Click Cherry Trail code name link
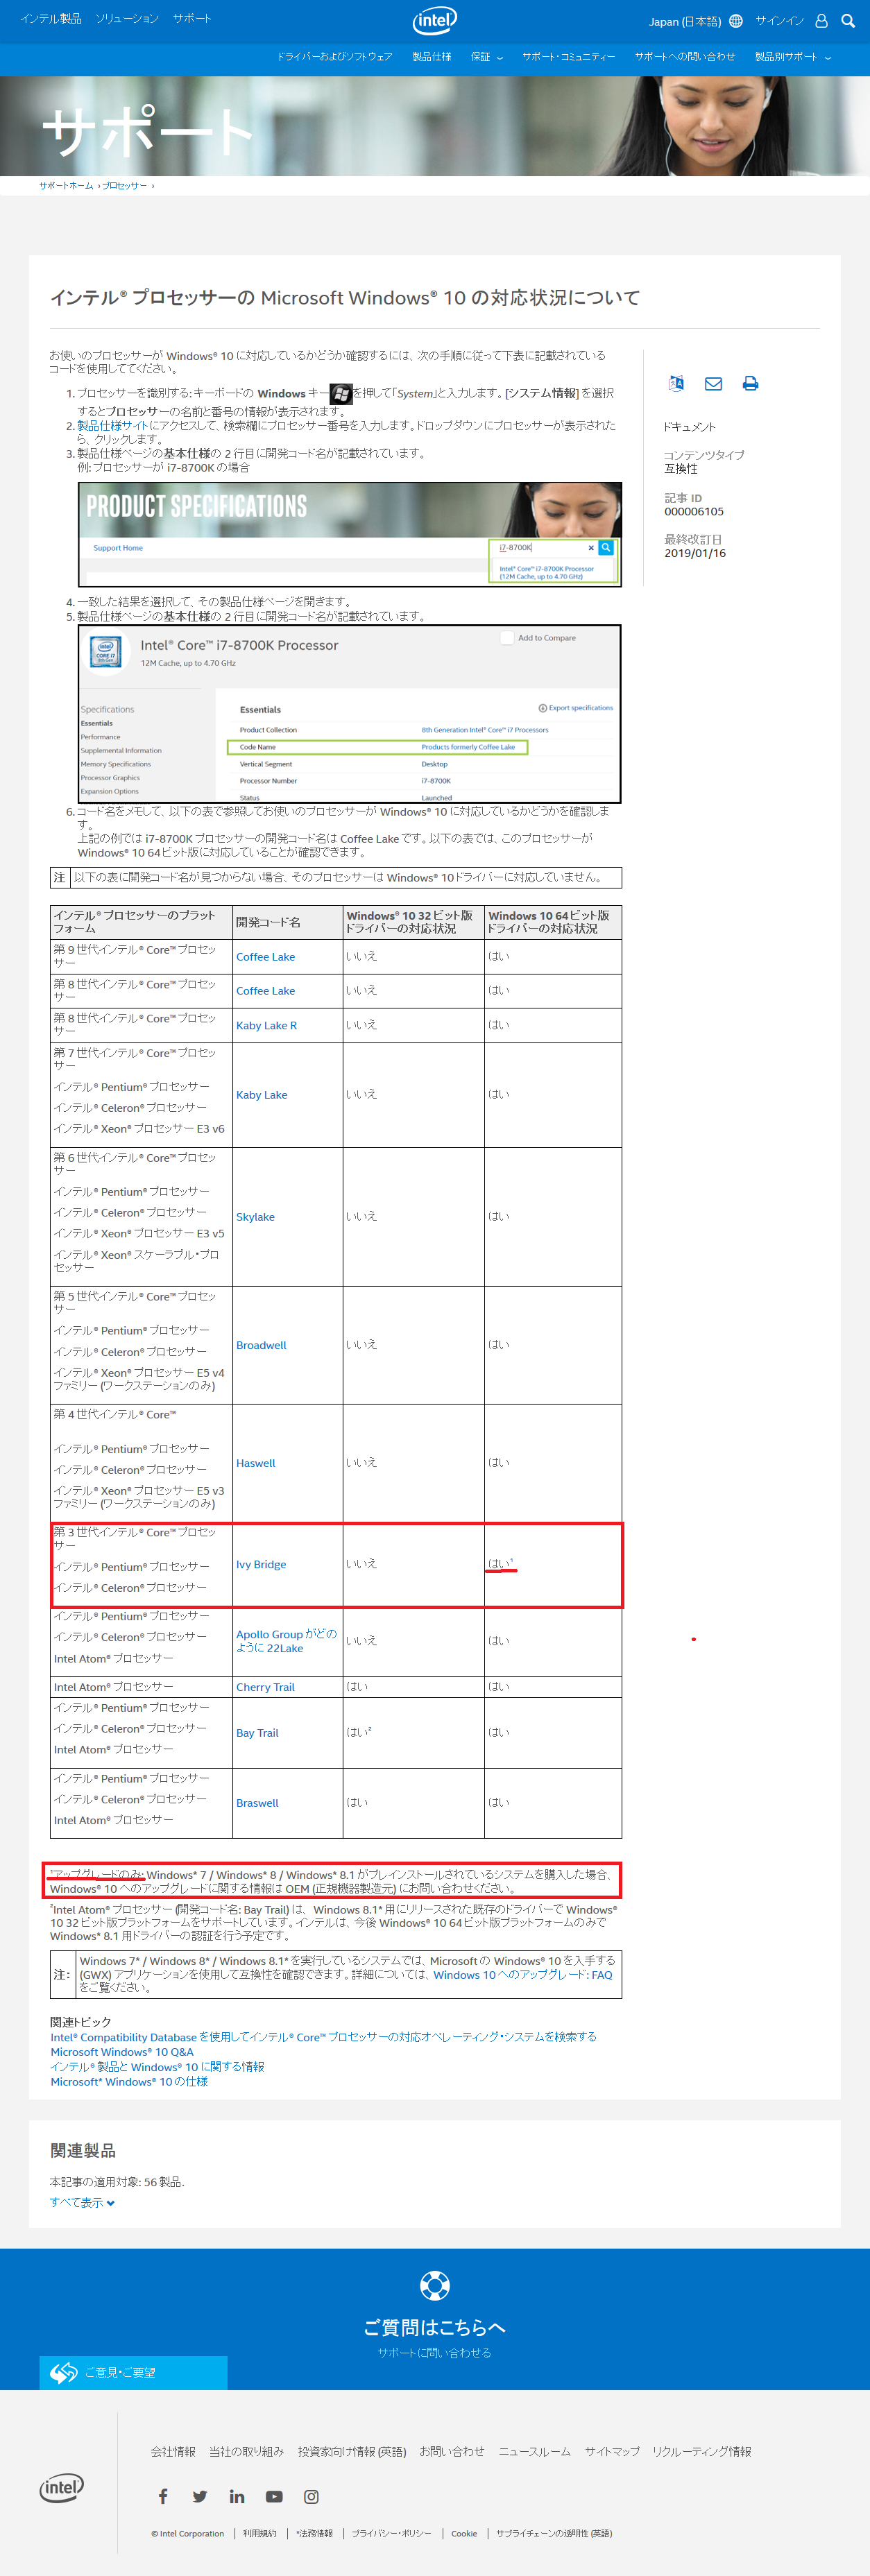This screenshot has height=2576, width=870. (x=265, y=1687)
